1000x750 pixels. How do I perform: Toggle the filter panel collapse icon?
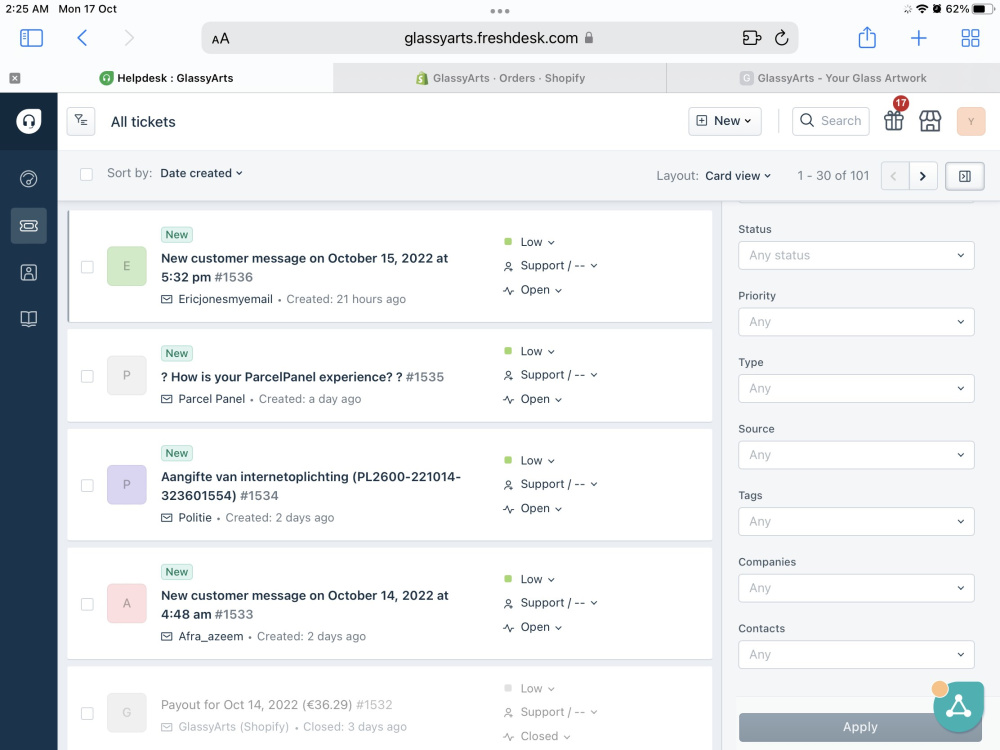pos(964,176)
